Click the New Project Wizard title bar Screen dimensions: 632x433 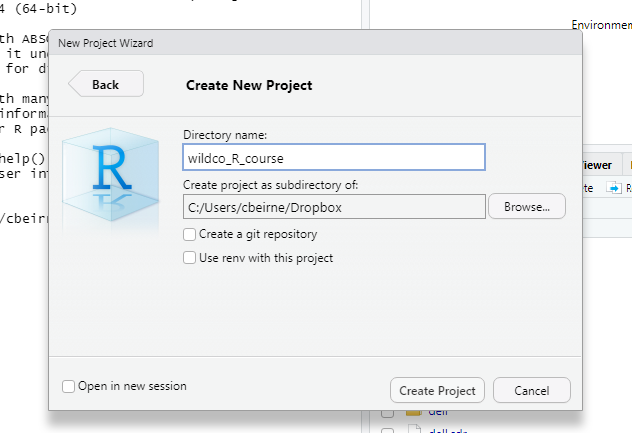click(x=315, y=43)
